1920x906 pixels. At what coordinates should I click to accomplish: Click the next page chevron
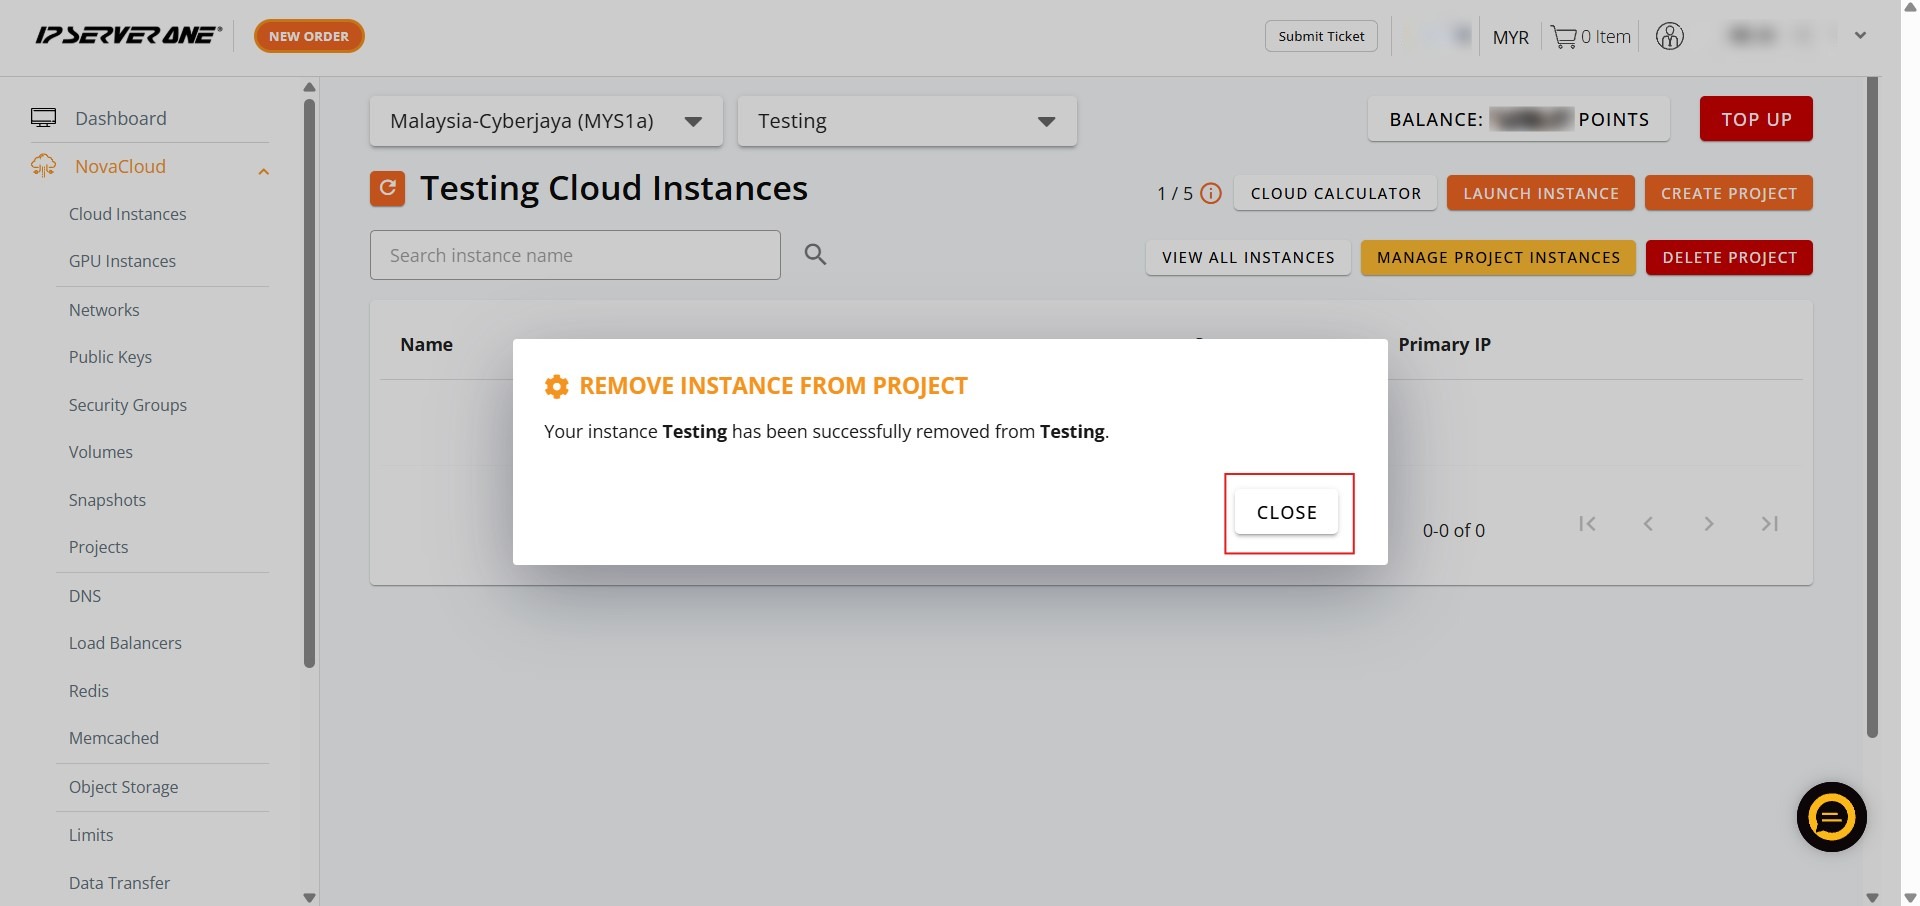click(x=1708, y=524)
